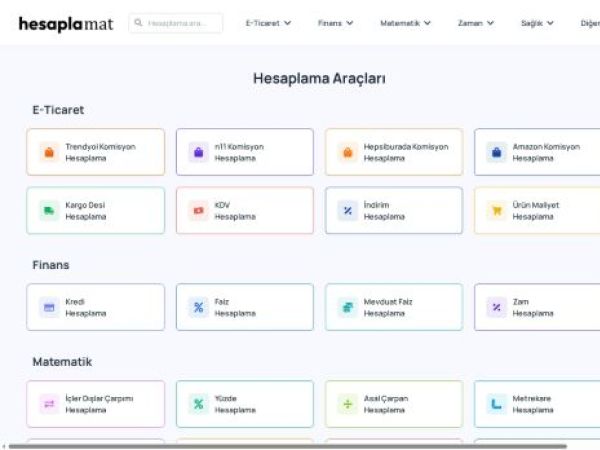The width and height of the screenshot is (600, 450).
Task: Click the Metrekare blue corner icon
Action: (x=496, y=404)
